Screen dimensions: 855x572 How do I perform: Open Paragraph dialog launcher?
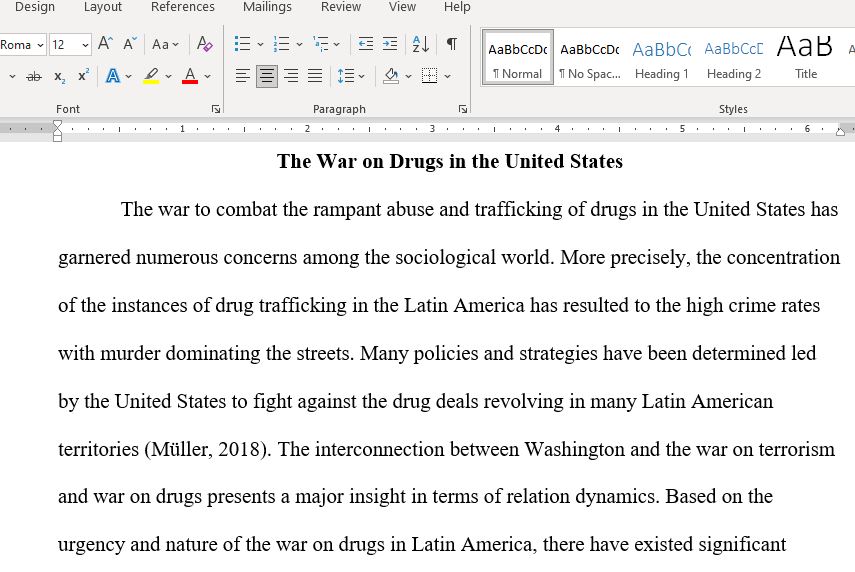(x=463, y=109)
